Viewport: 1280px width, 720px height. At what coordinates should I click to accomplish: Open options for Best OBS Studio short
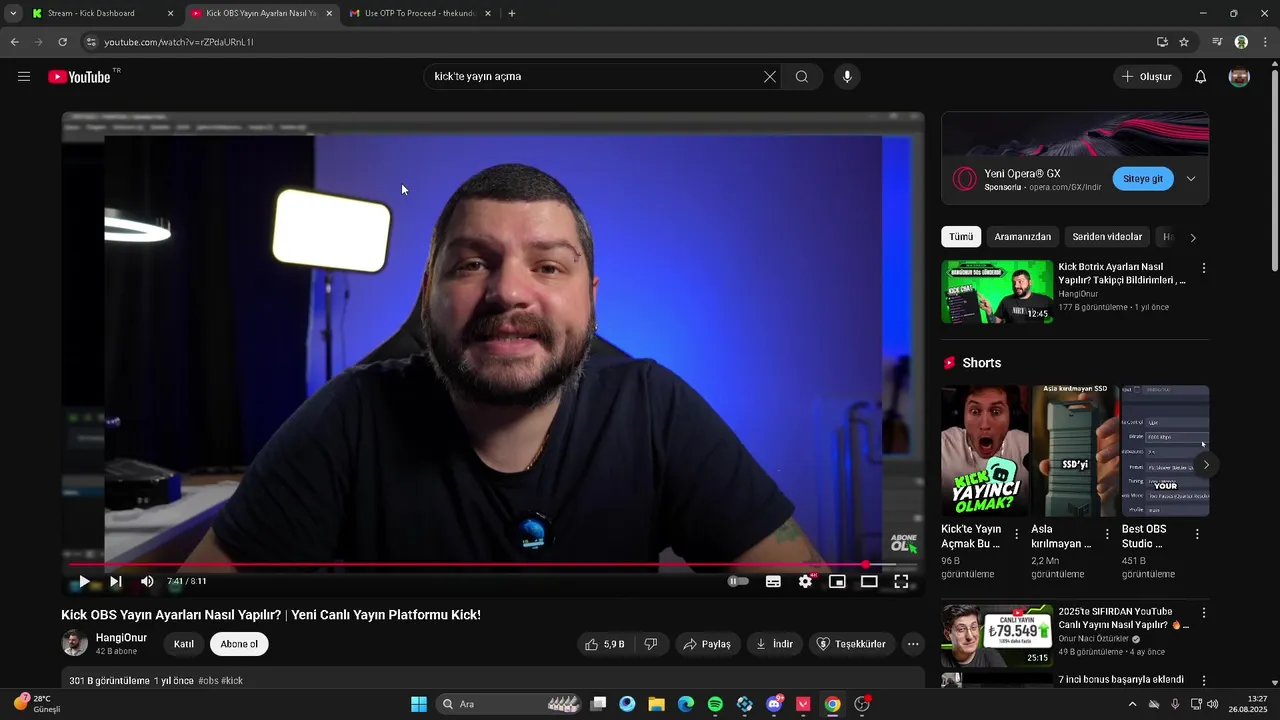pos(1197,534)
